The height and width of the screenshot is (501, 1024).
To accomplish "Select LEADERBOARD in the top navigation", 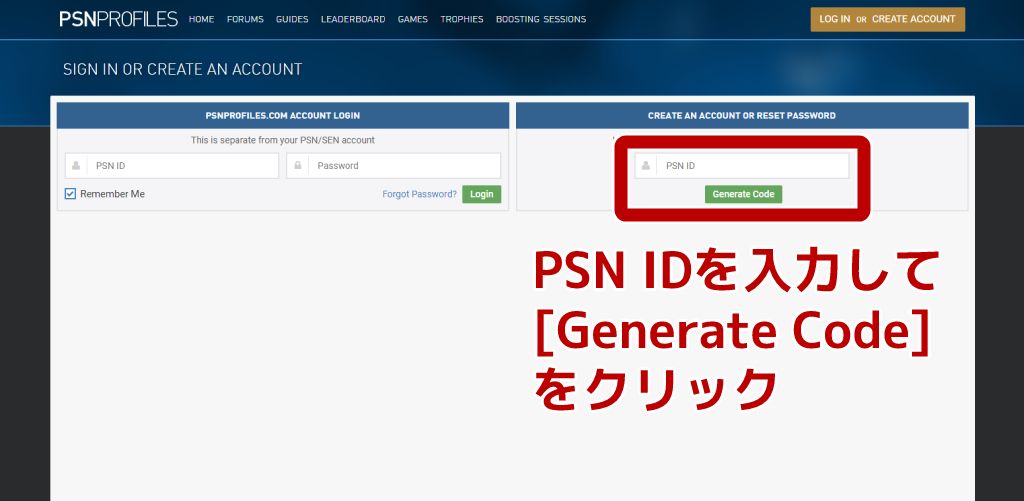I will pyautogui.click(x=353, y=20).
